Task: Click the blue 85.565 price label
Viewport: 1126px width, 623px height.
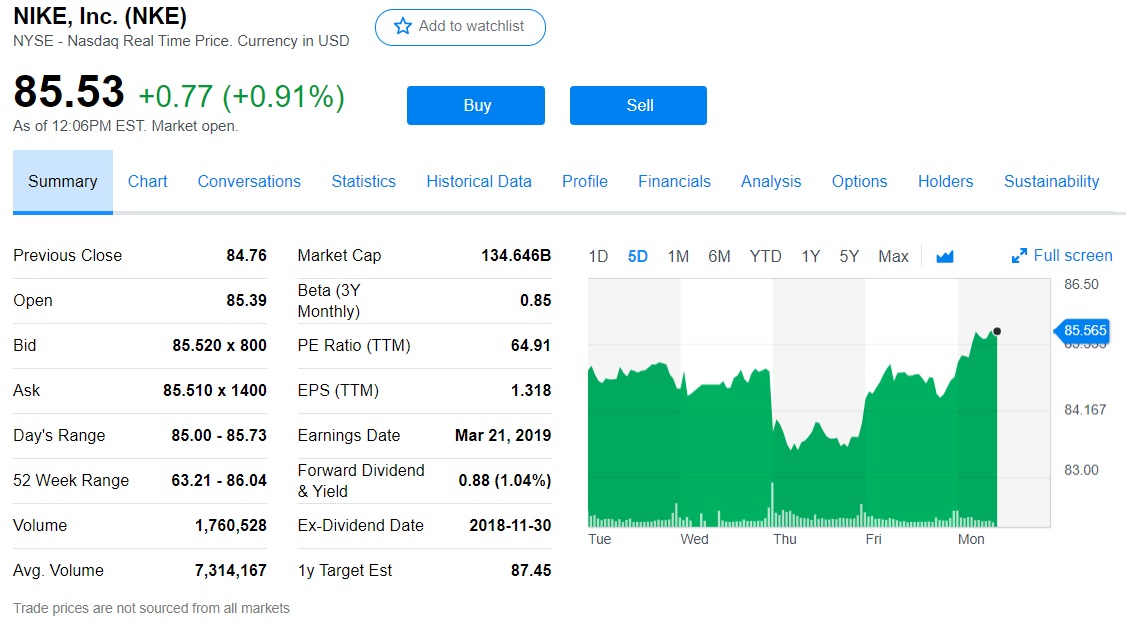Action: pyautogui.click(x=1084, y=330)
